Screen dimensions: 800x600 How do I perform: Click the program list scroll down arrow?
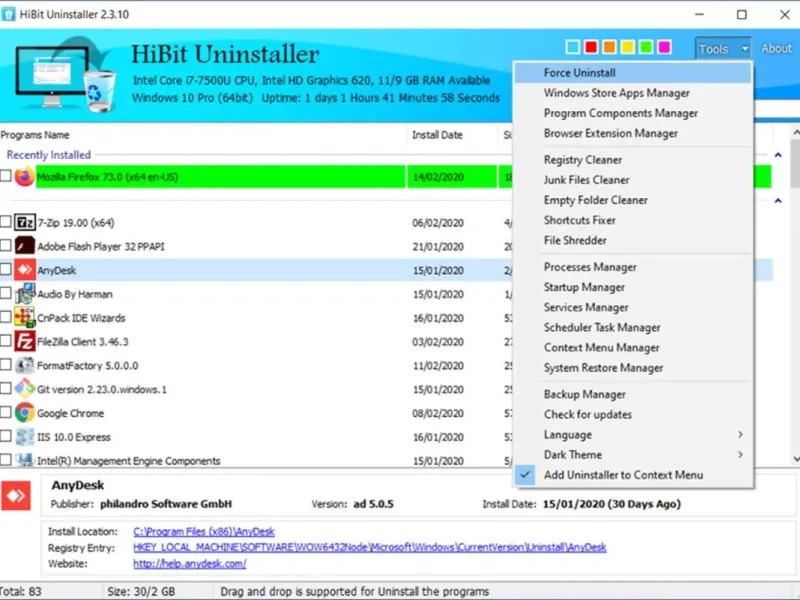point(795,459)
